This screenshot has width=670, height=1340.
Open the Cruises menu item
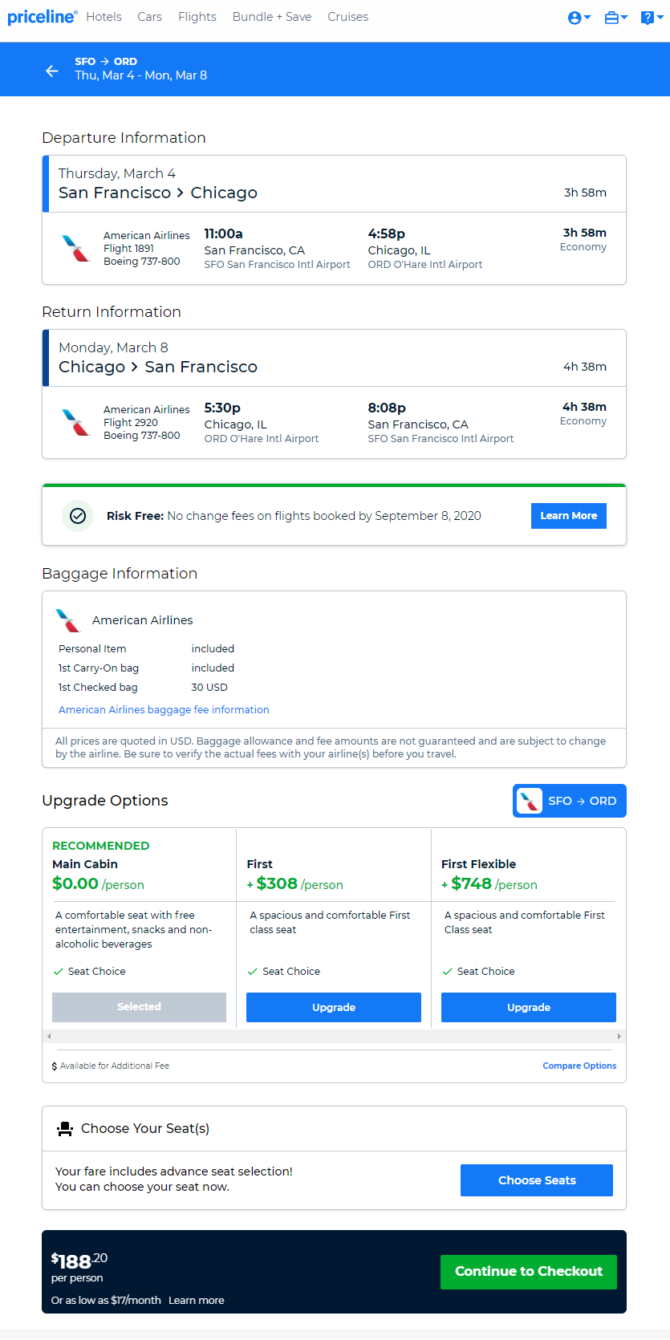coord(348,17)
